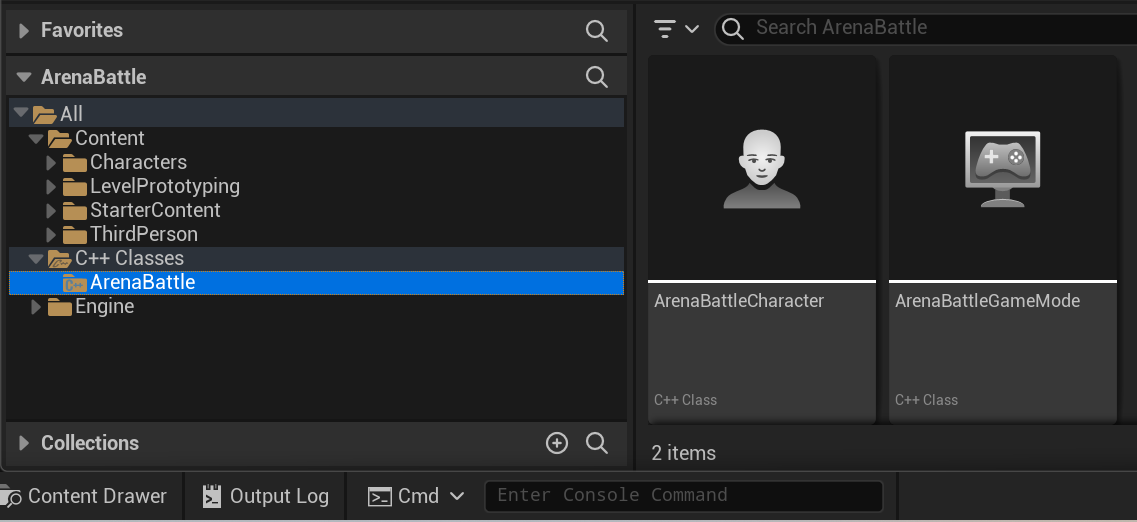1137x522 pixels.
Task: Click the Output Log icon
Action: pos(212,496)
